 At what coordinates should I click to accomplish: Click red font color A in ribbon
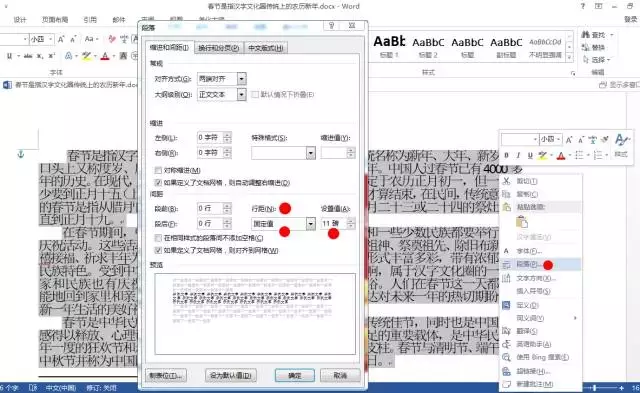(105, 56)
